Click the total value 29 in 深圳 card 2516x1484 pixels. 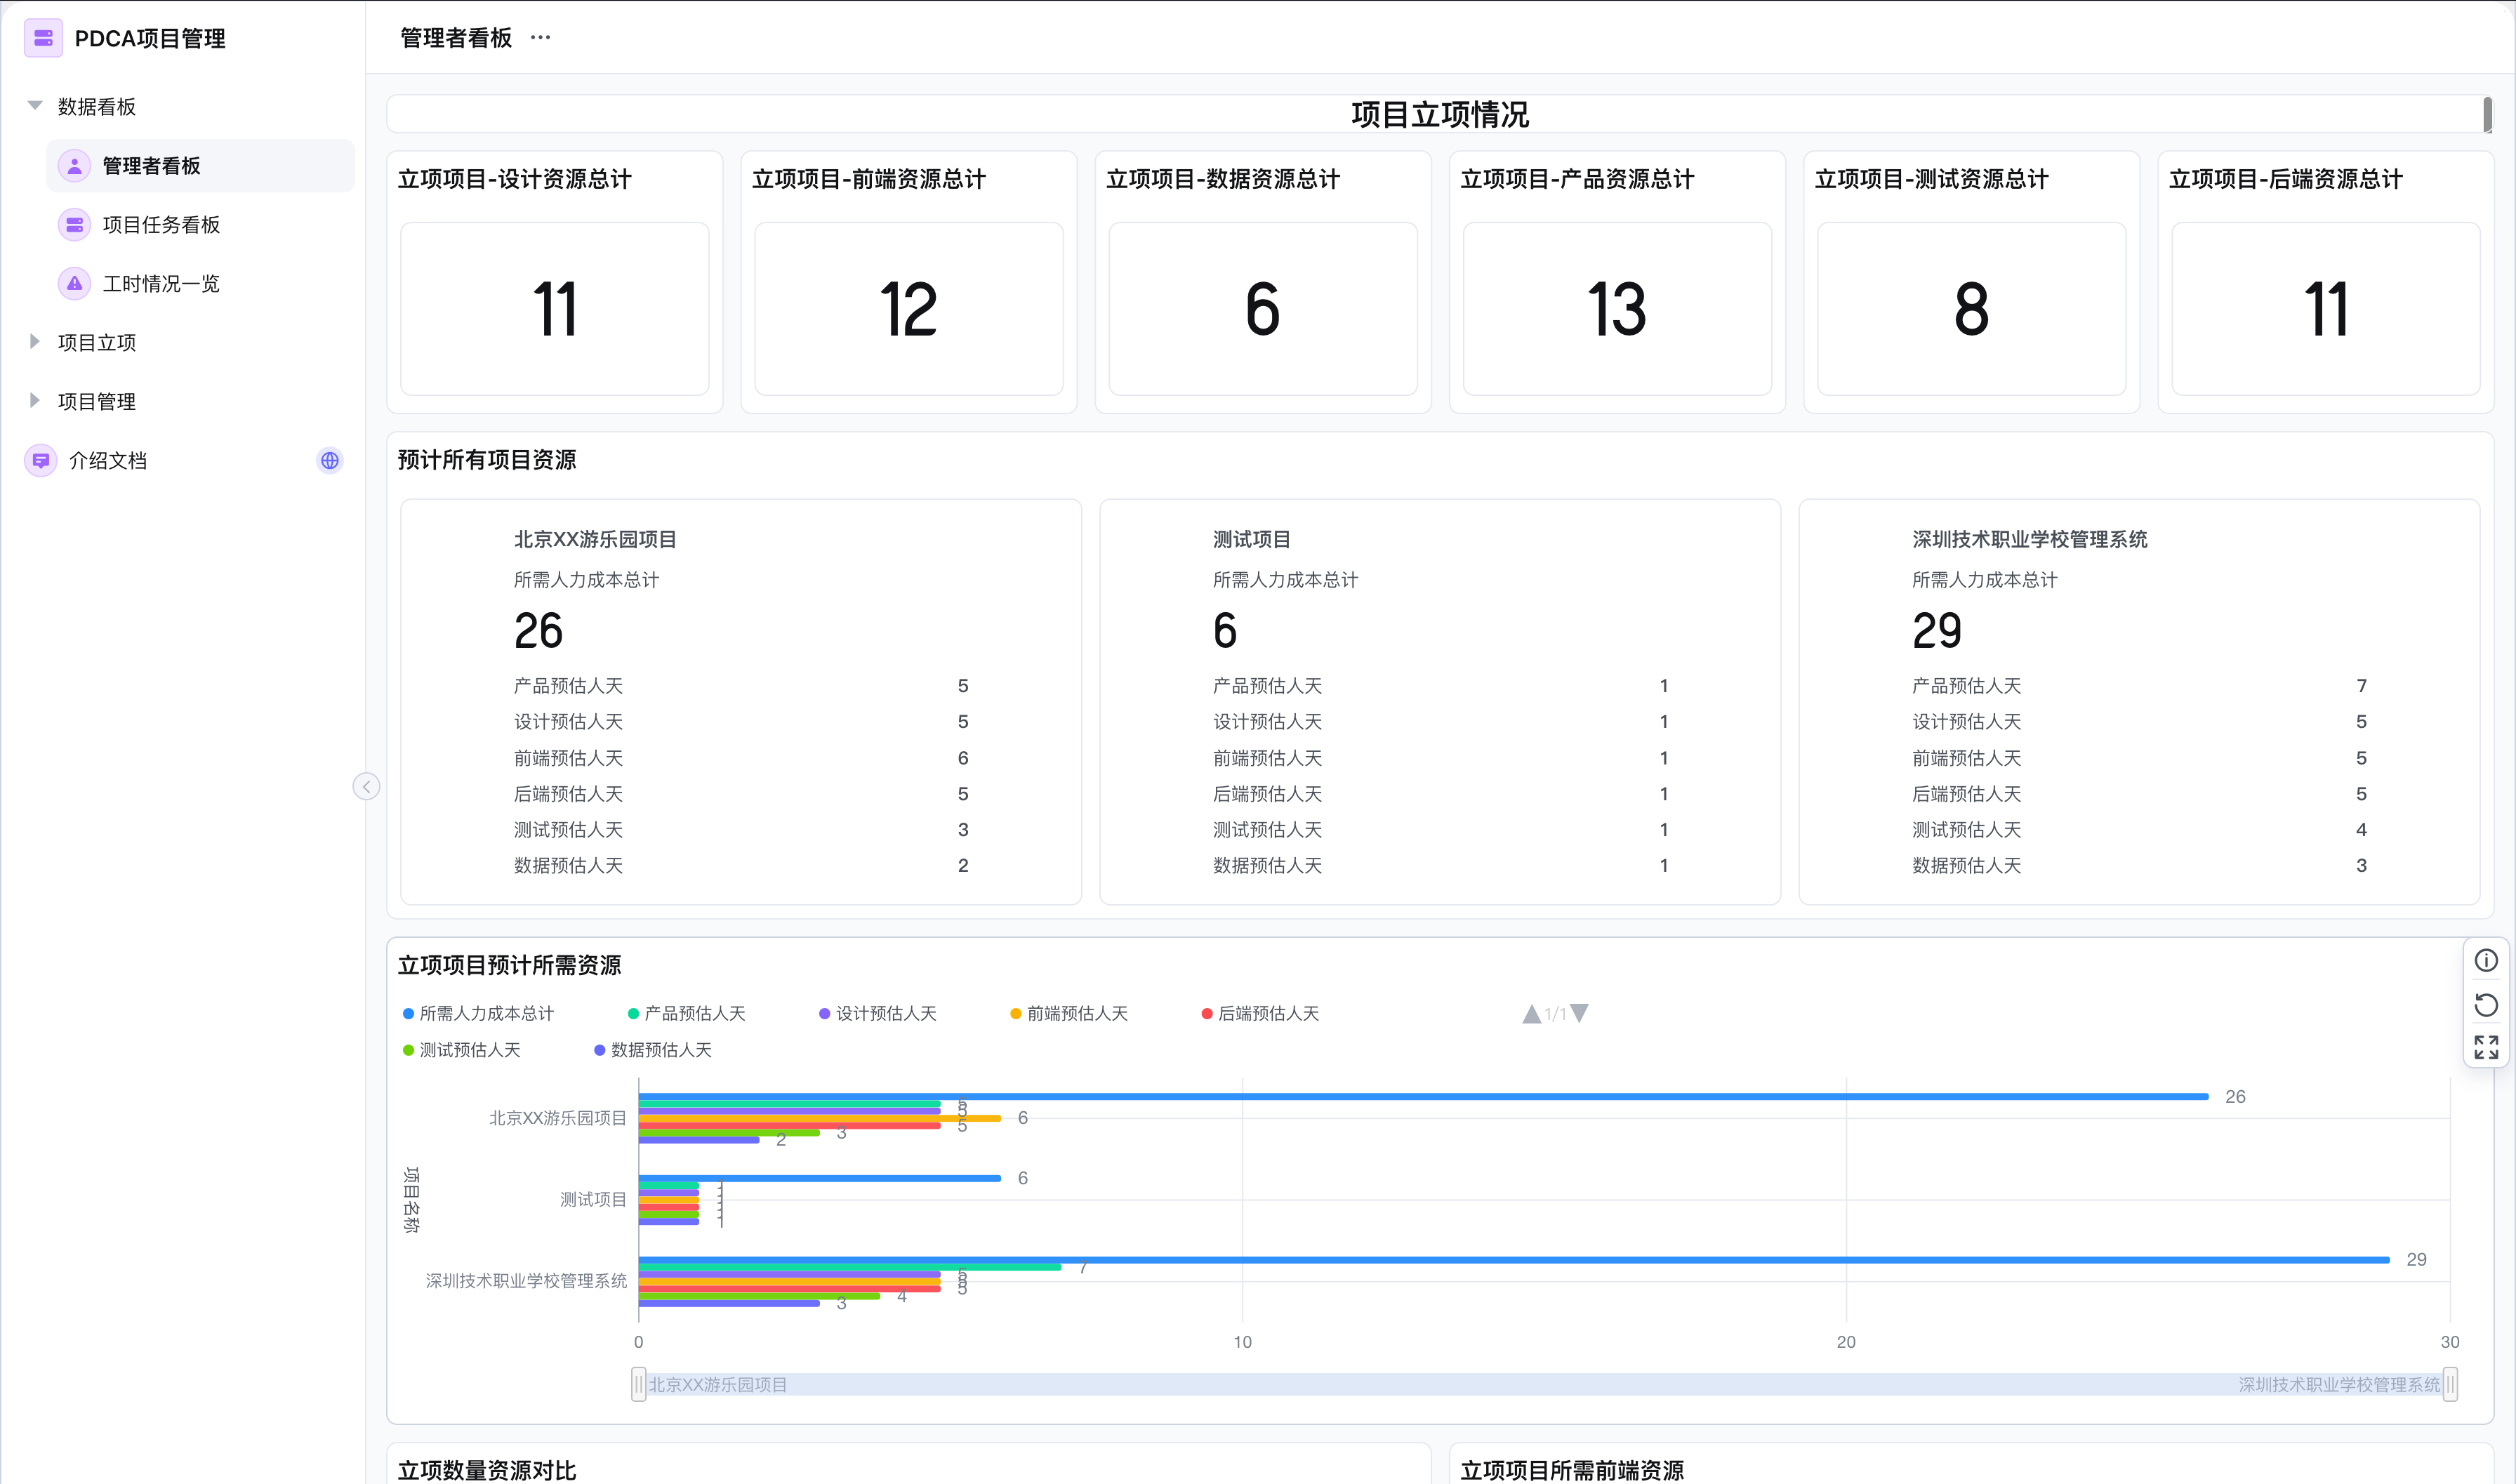click(x=1937, y=631)
